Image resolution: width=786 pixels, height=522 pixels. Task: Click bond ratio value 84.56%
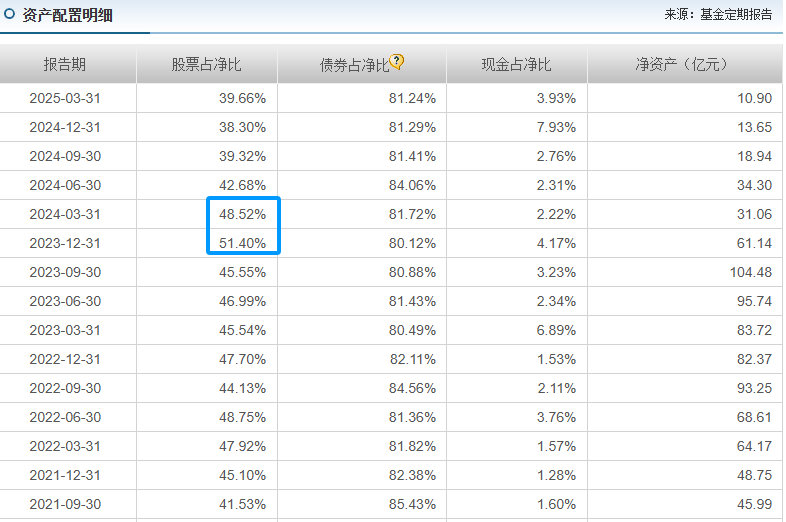[412, 389]
